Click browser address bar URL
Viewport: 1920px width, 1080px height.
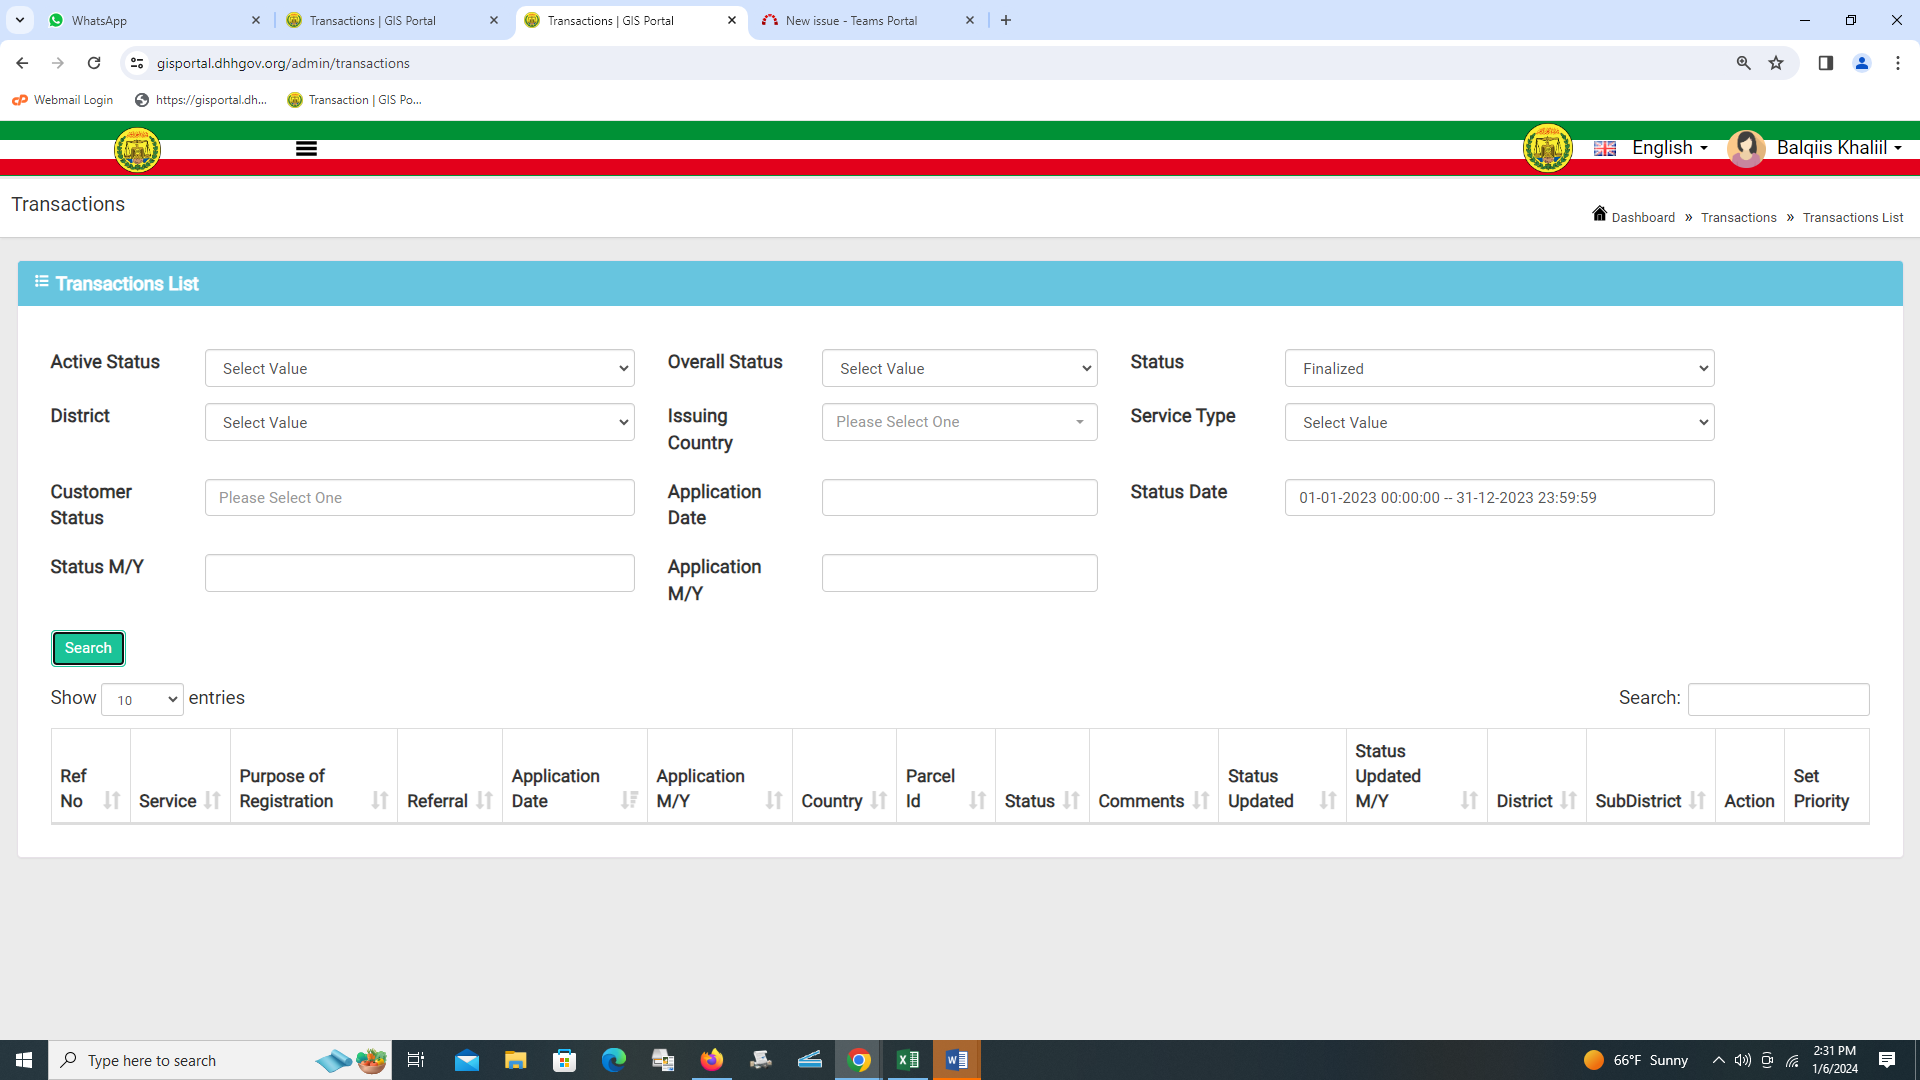coord(283,63)
